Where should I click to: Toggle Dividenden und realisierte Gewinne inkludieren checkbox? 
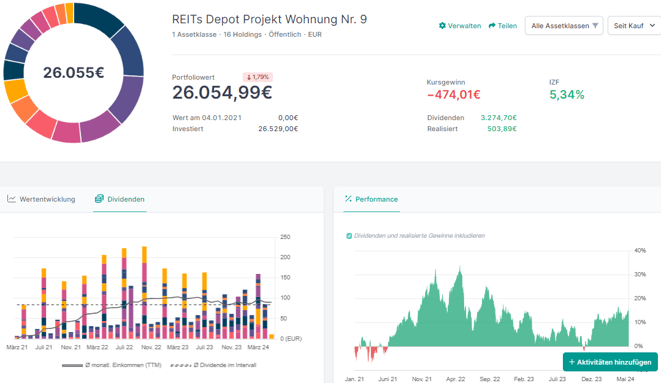[x=349, y=236]
